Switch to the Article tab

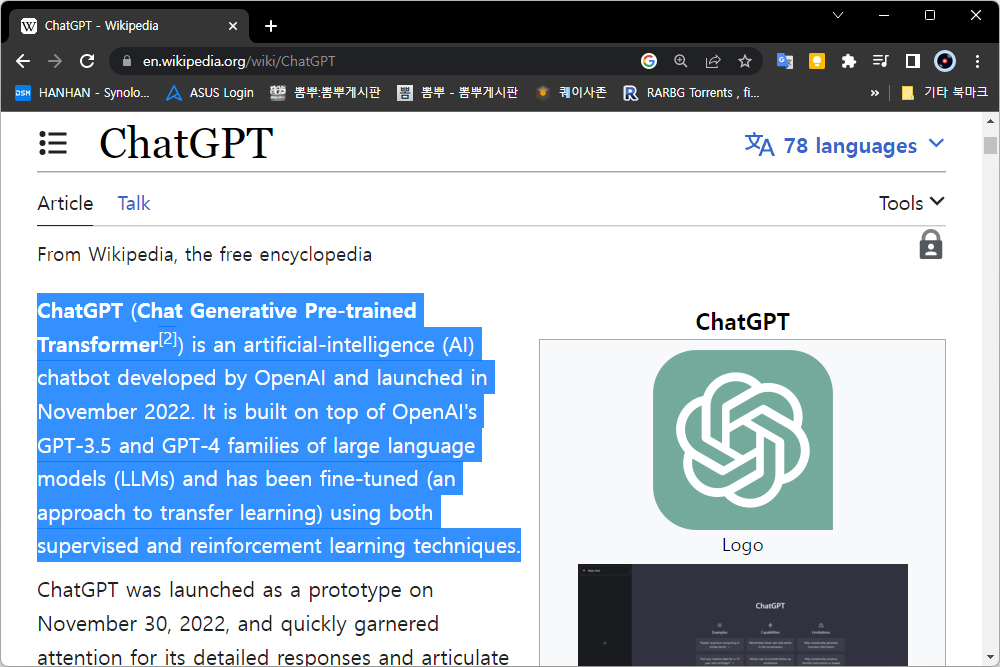65,203
